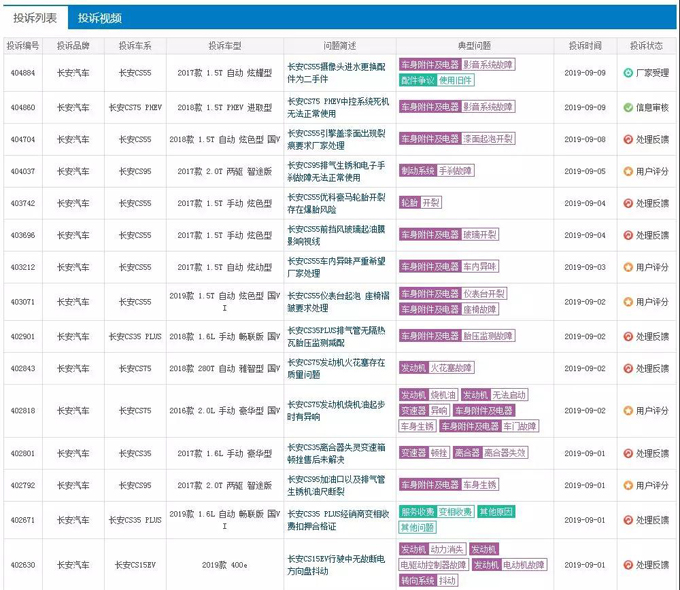
Task: Click the 顿挫 tag in row 402801
Action: pos(439,453)
